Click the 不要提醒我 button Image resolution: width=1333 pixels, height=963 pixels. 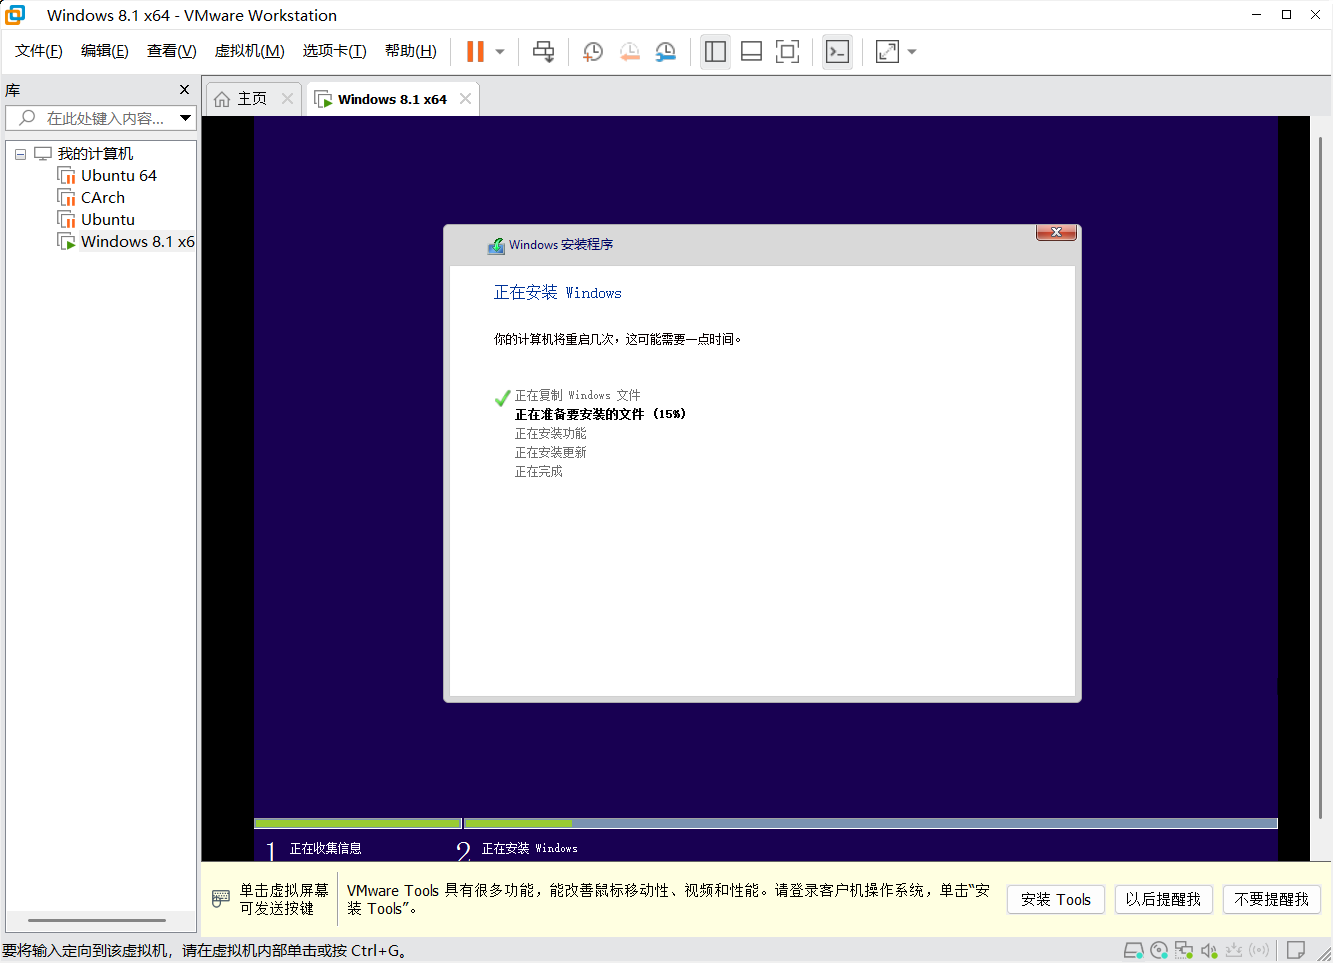pos(1272,899)
